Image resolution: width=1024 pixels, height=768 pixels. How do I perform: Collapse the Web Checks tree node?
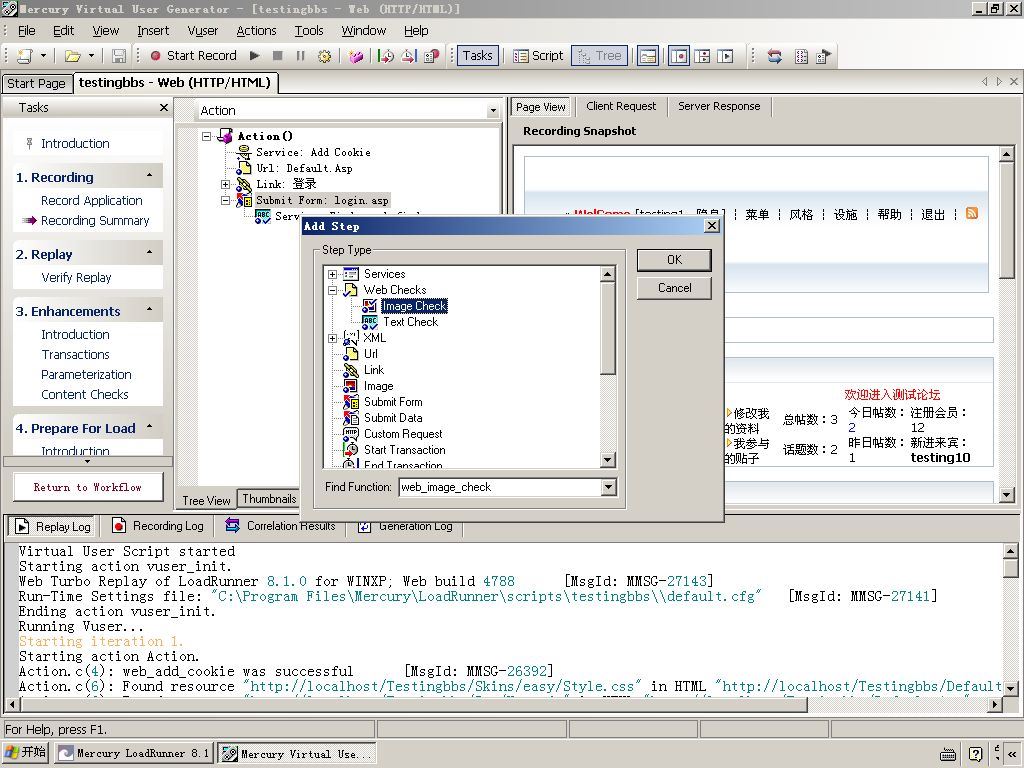pyautogui.click(x=332, y=290)
